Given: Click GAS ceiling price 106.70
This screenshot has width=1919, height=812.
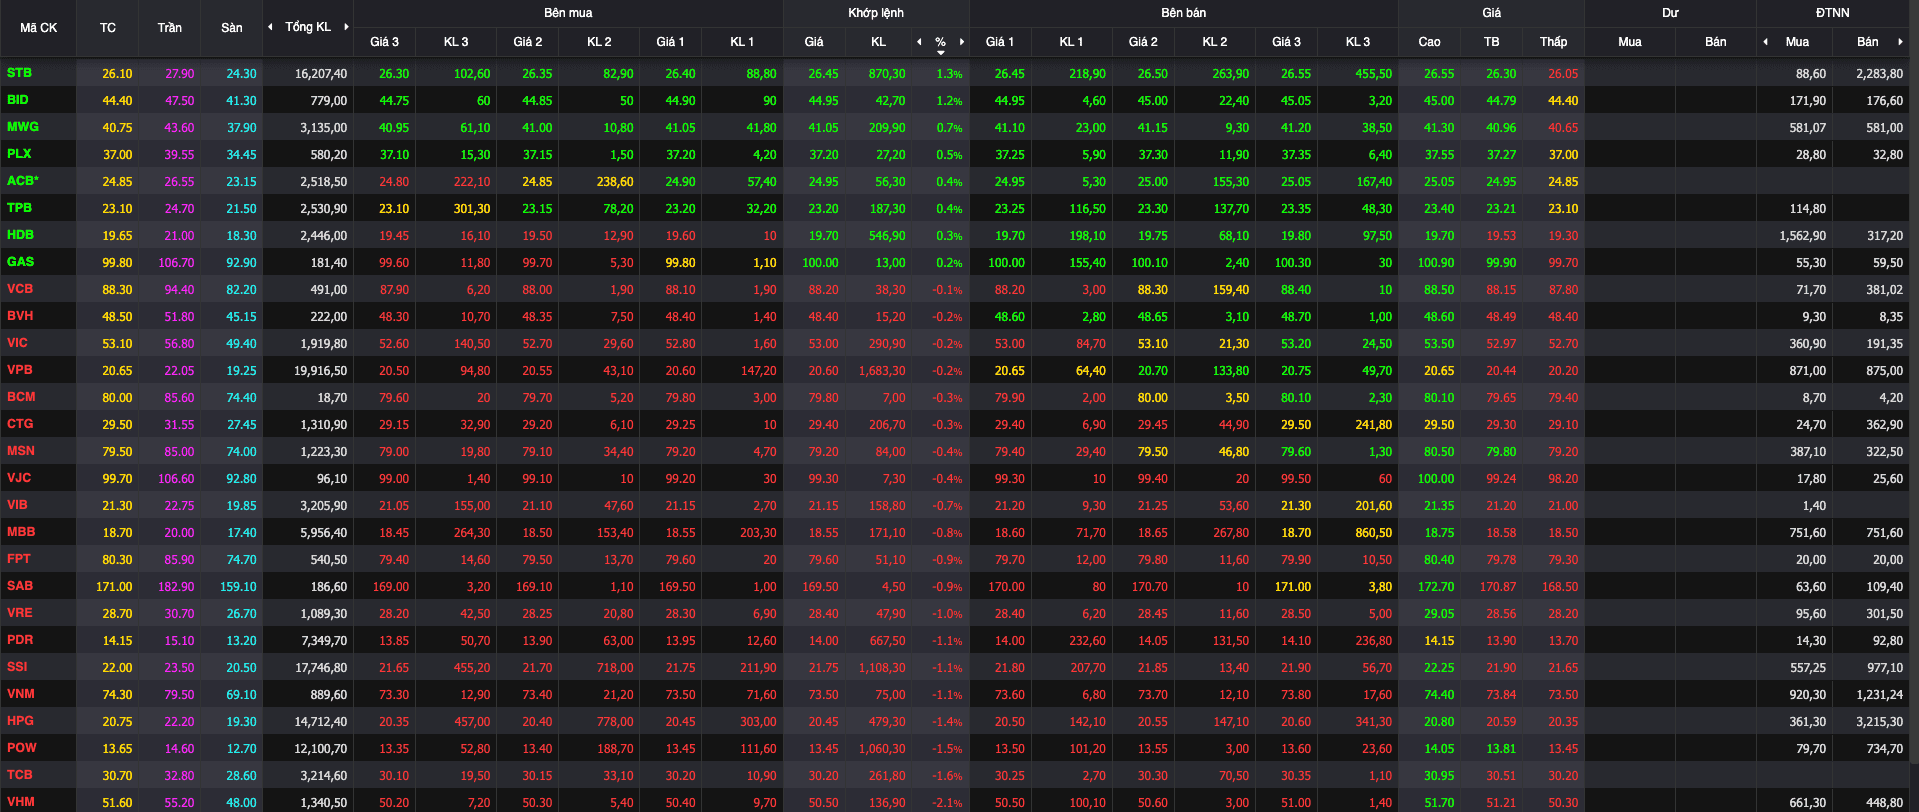Looking at the screenshot, I should point(176,263).
